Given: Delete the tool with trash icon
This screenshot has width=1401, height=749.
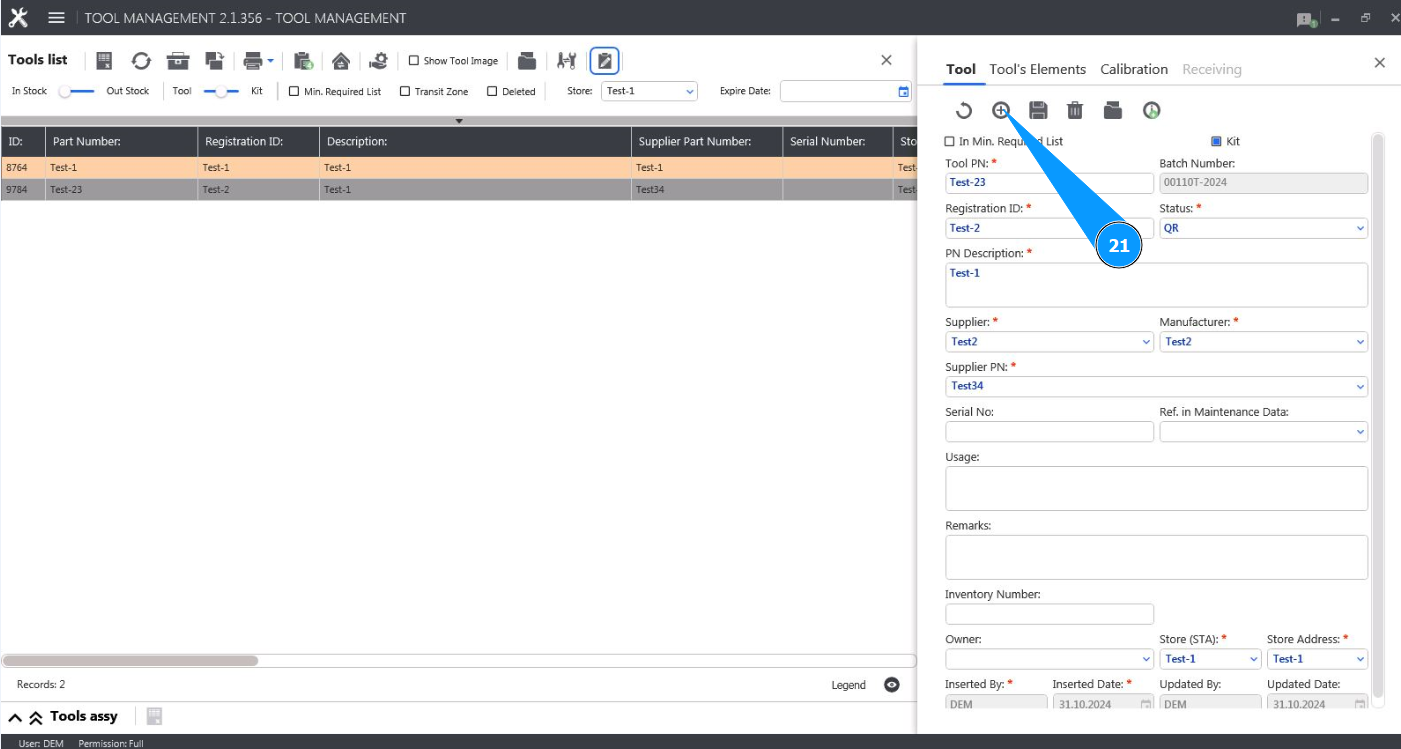Looking at the screenshot, I should pyautogui.click(x=1075, y=111).
